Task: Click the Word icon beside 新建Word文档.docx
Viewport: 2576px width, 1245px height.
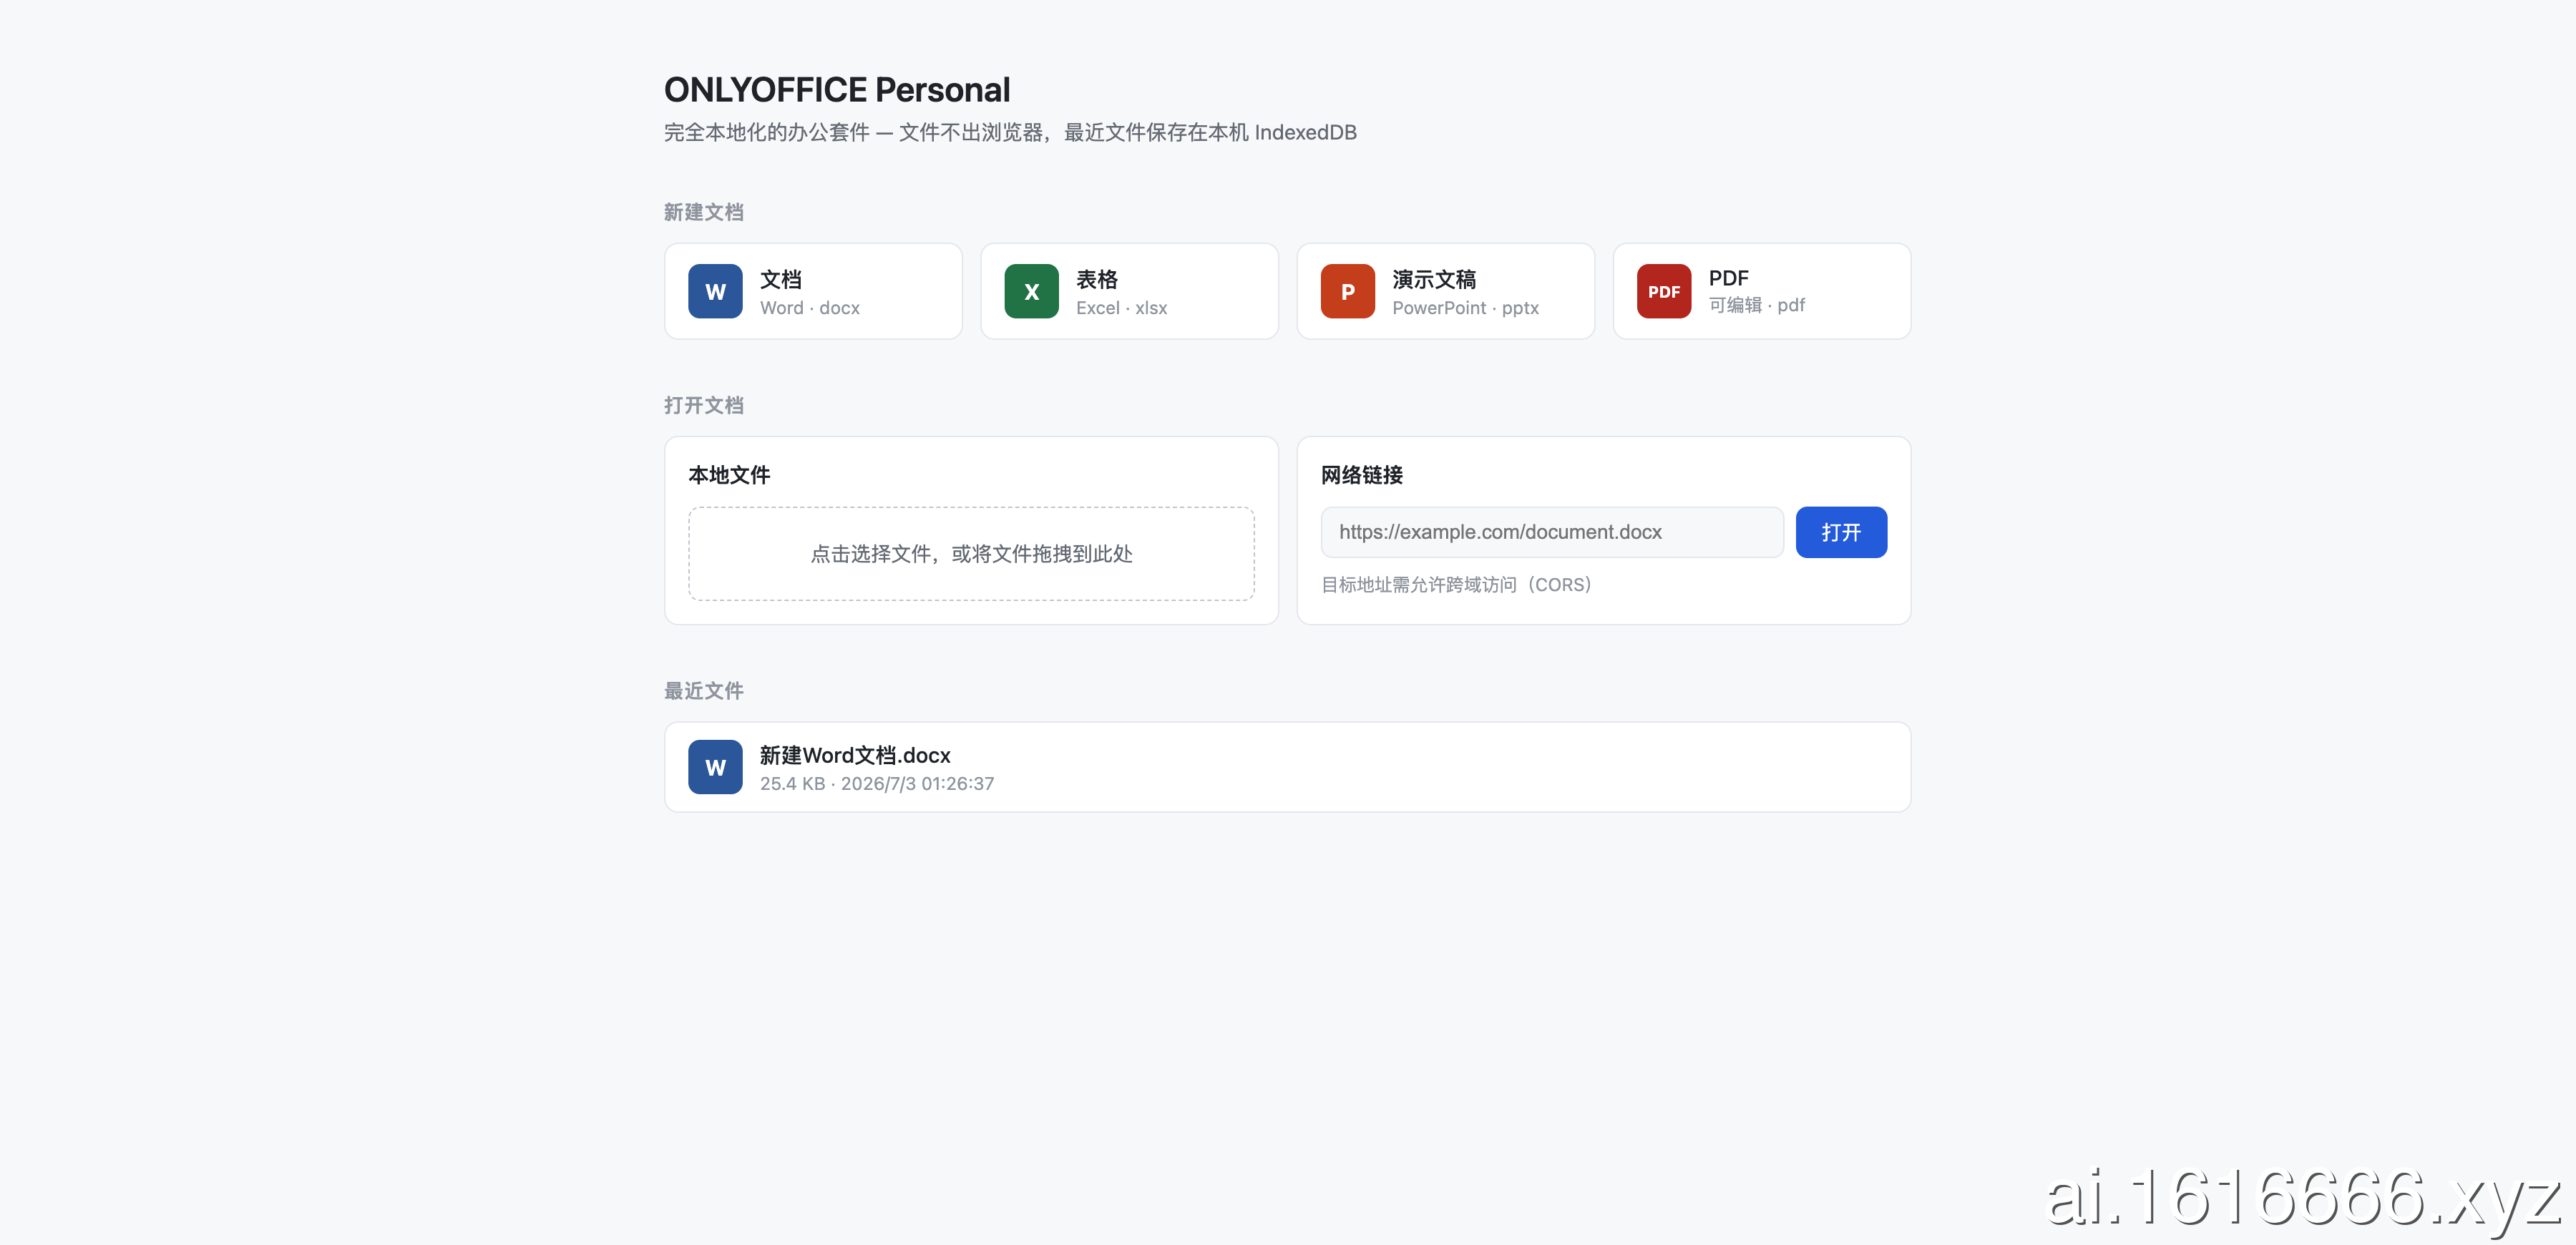Action: coord(715,767)
